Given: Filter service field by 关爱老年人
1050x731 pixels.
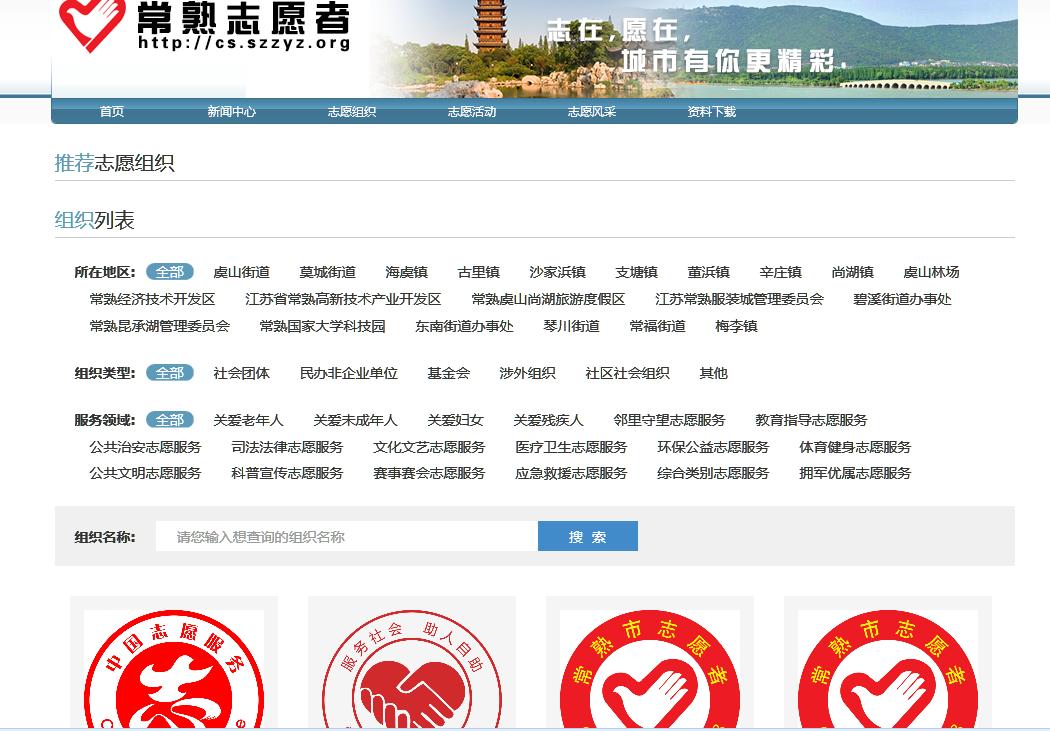Looking at the screenshot, I should pos(248,420).
